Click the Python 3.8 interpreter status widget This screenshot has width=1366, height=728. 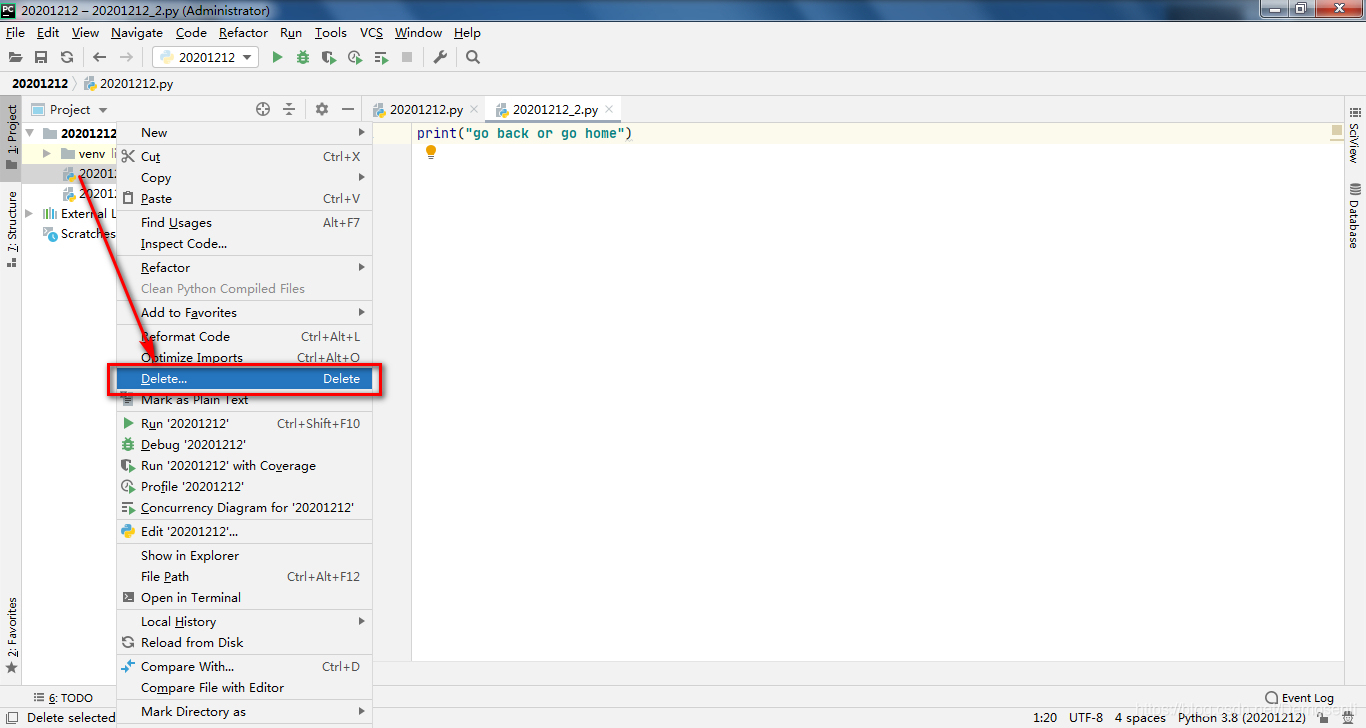1241,718
